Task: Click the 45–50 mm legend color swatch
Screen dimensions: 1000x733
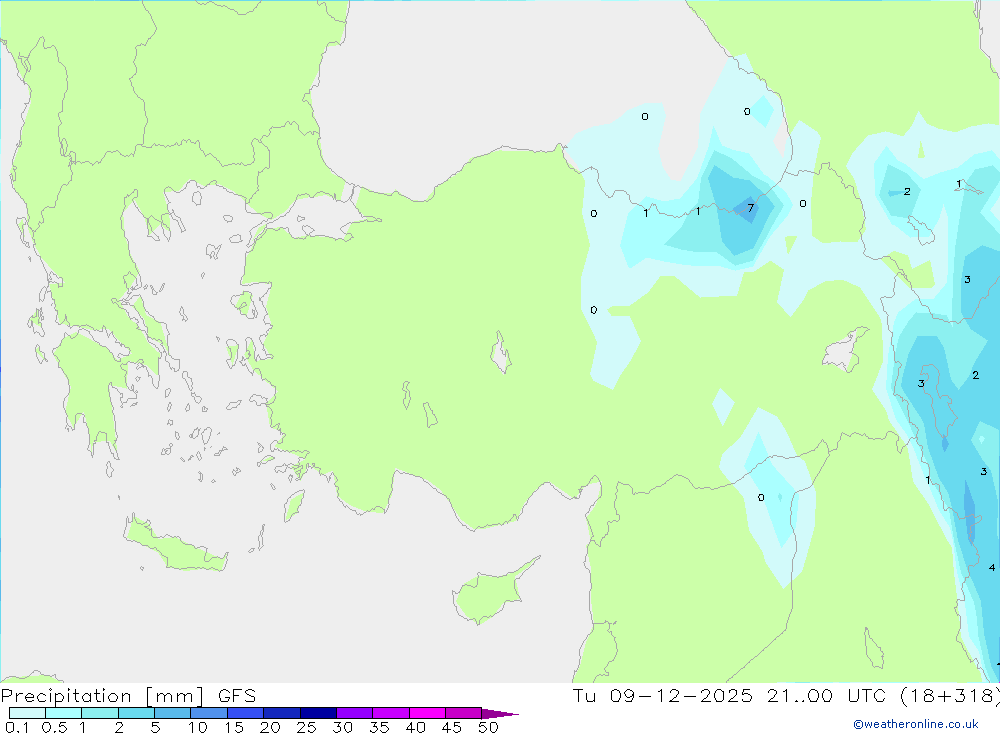Action: coord(463,713)
